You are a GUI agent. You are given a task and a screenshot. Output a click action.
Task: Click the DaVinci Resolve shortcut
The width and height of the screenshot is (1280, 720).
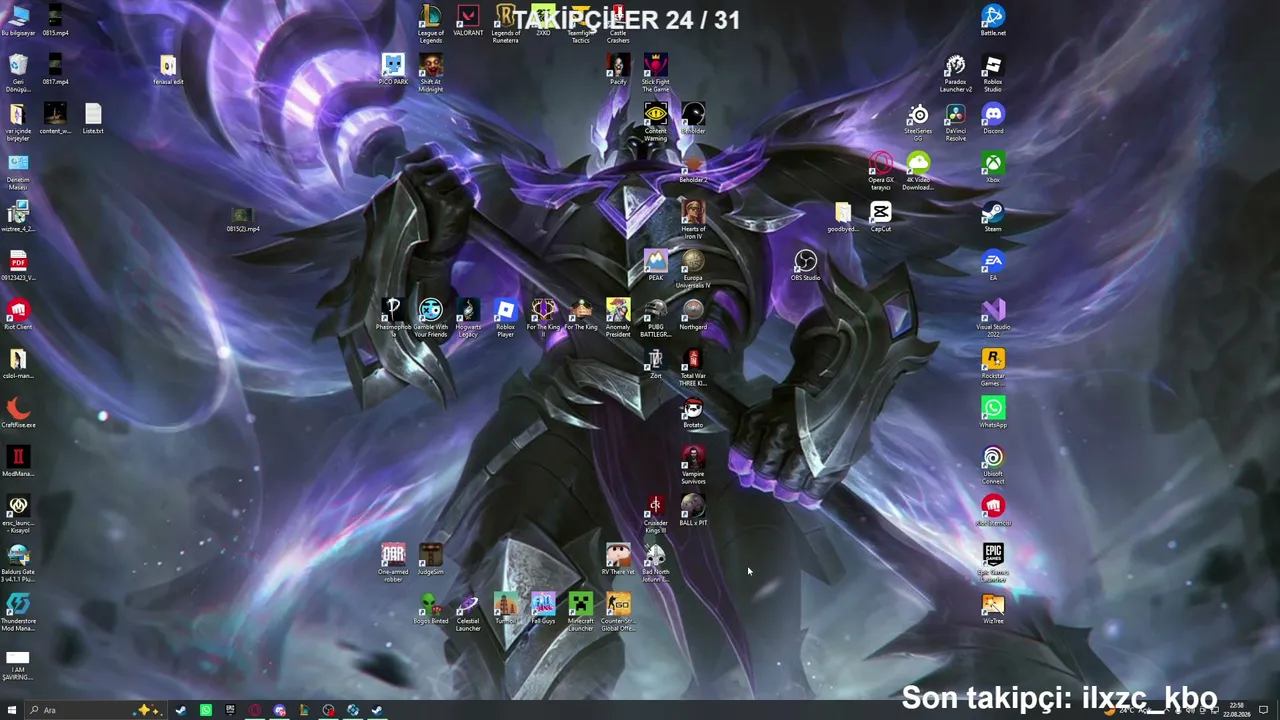pos(956,122)
